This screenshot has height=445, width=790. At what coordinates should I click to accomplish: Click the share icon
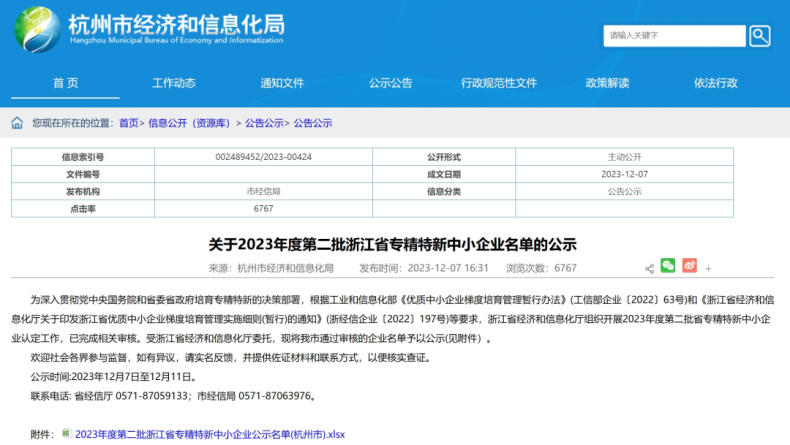[649, 268]
